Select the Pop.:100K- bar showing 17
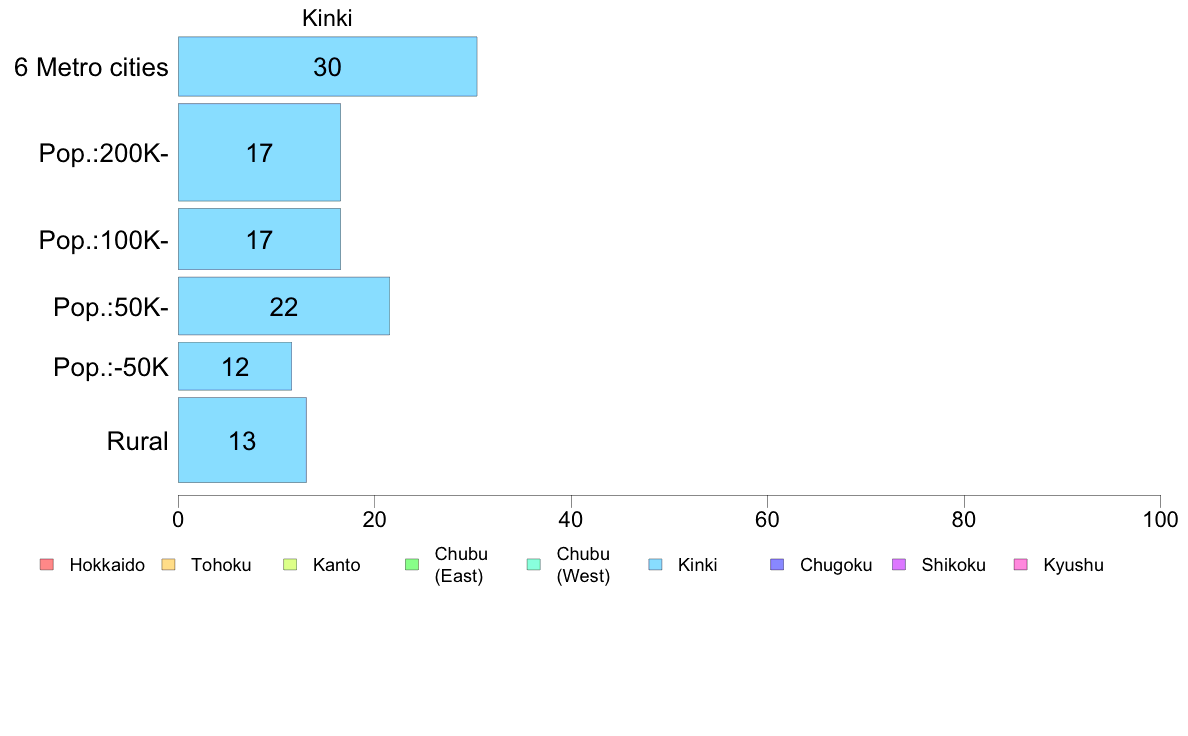 pos(259,240)
